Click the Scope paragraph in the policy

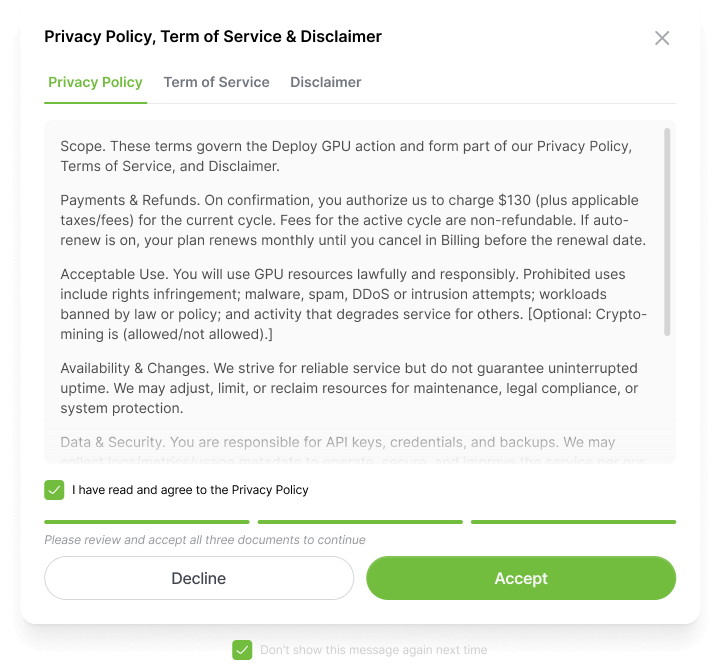(345, 156)
